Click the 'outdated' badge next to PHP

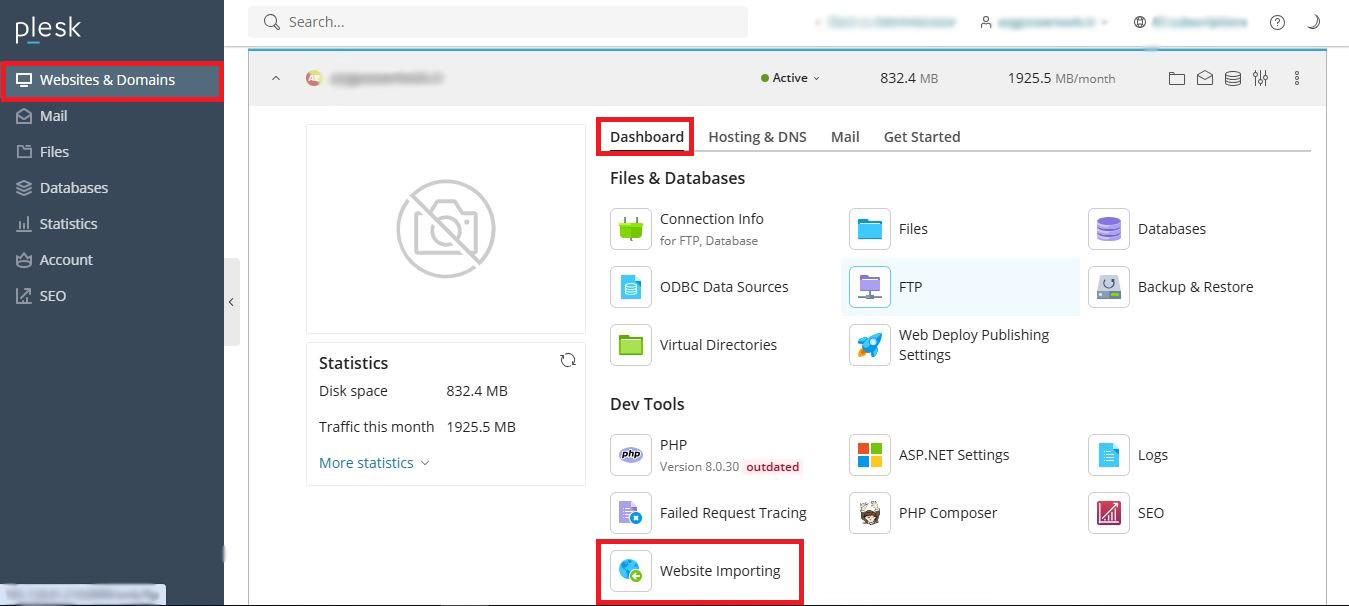pyautogui.click(x=772, y=467)
